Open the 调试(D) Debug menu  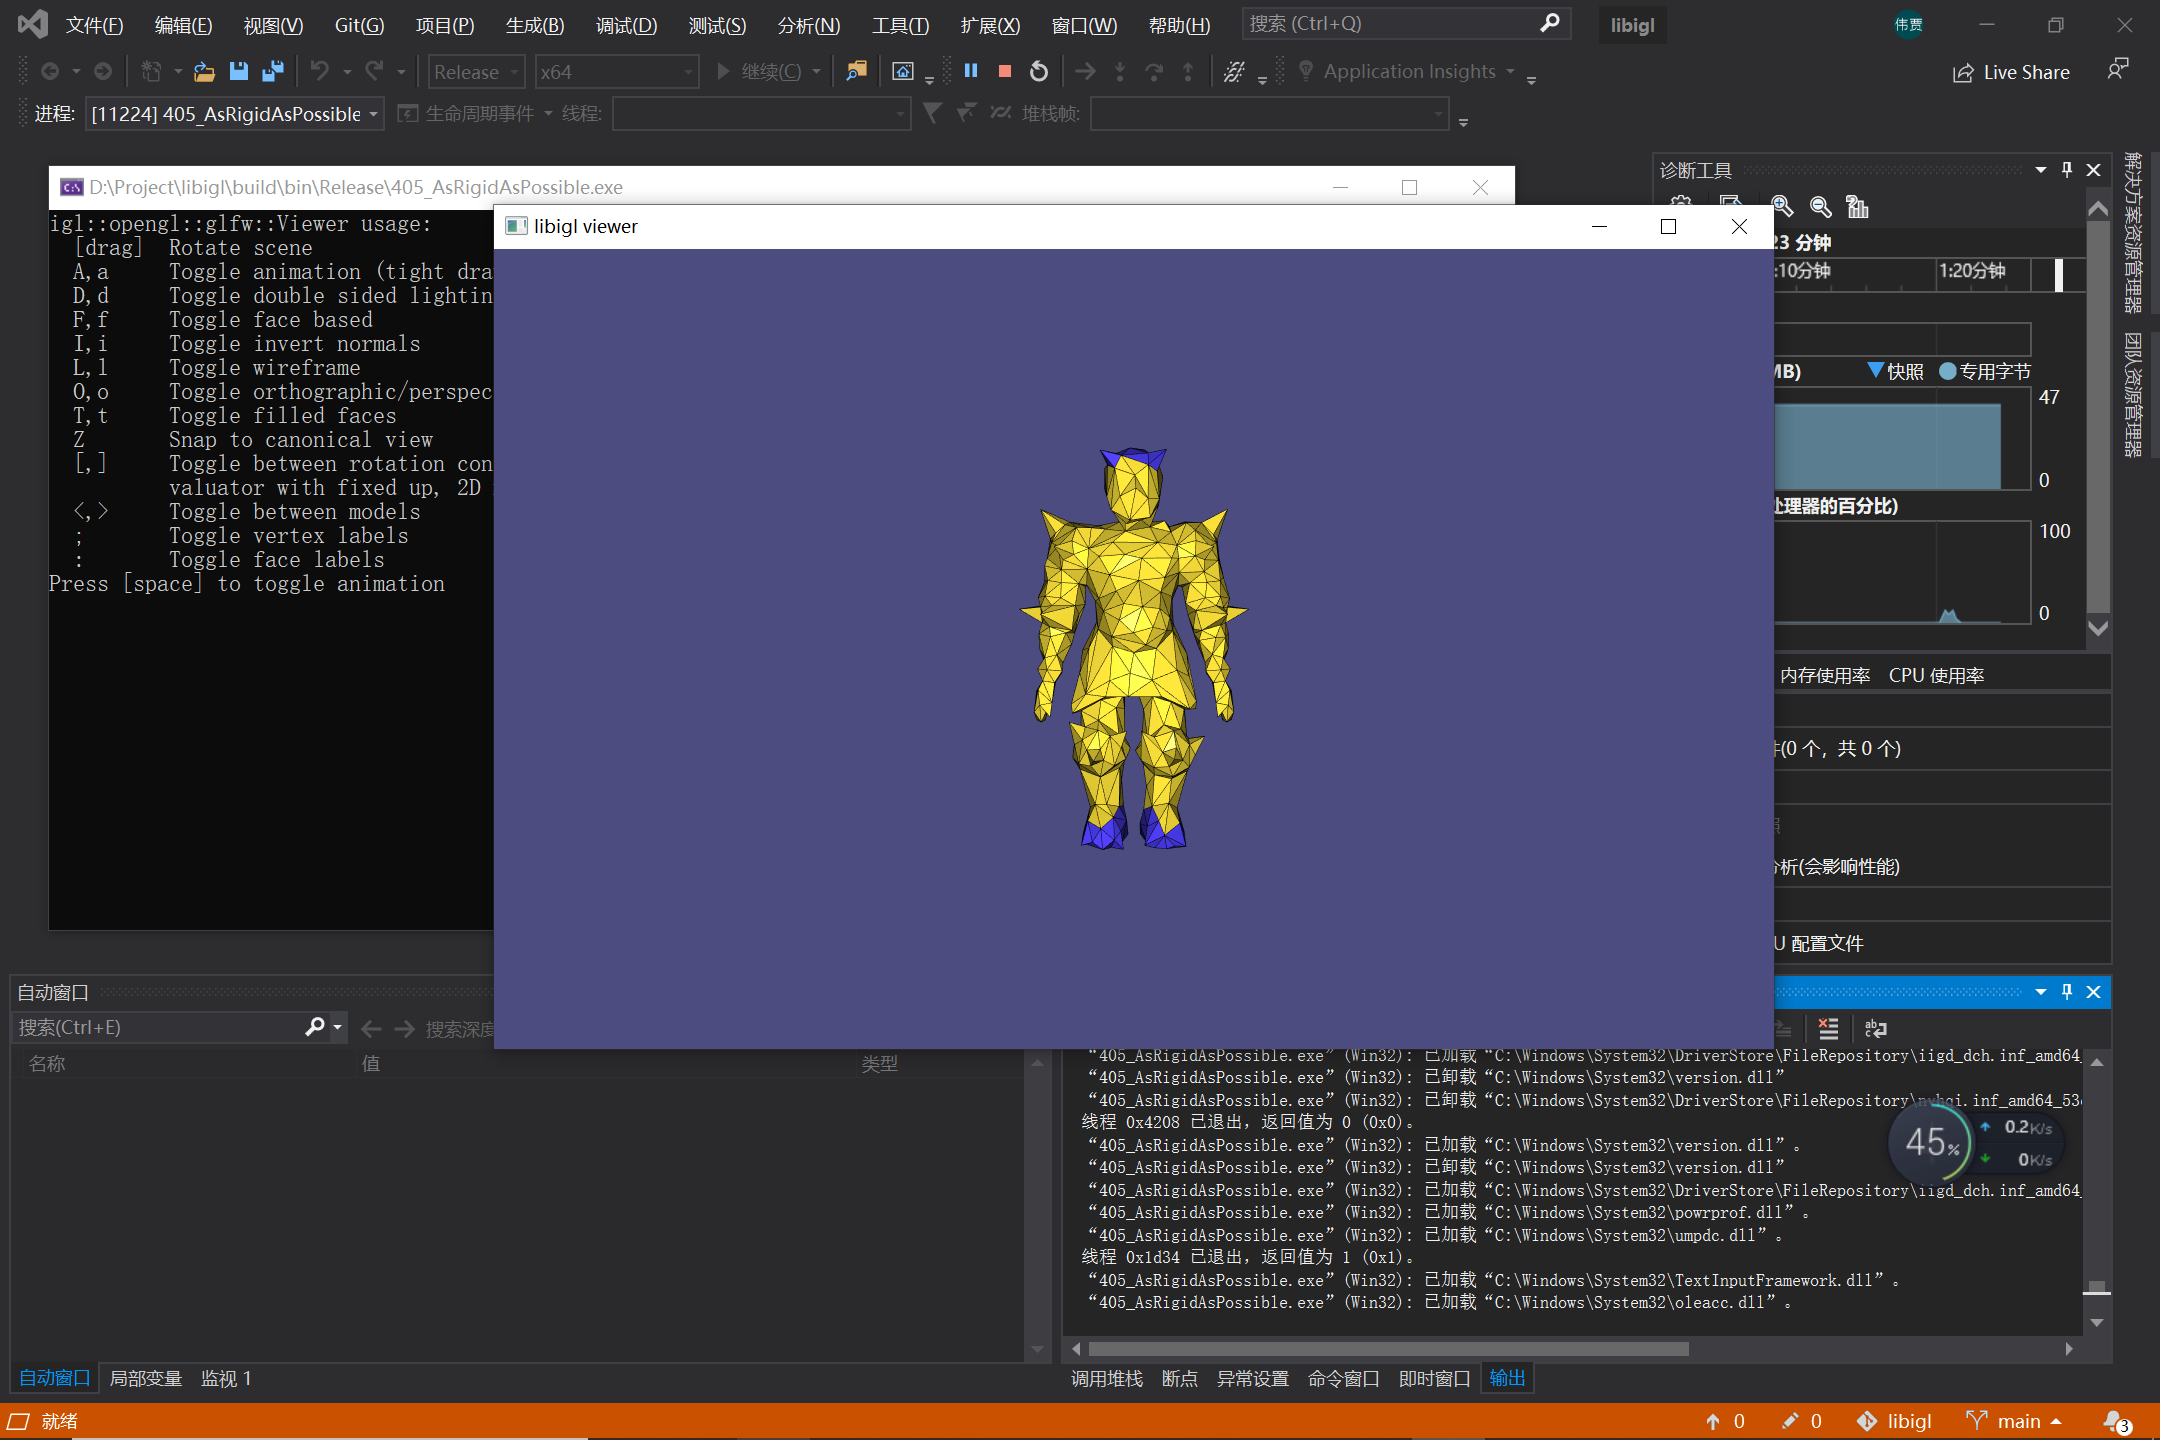pos(626,25)
